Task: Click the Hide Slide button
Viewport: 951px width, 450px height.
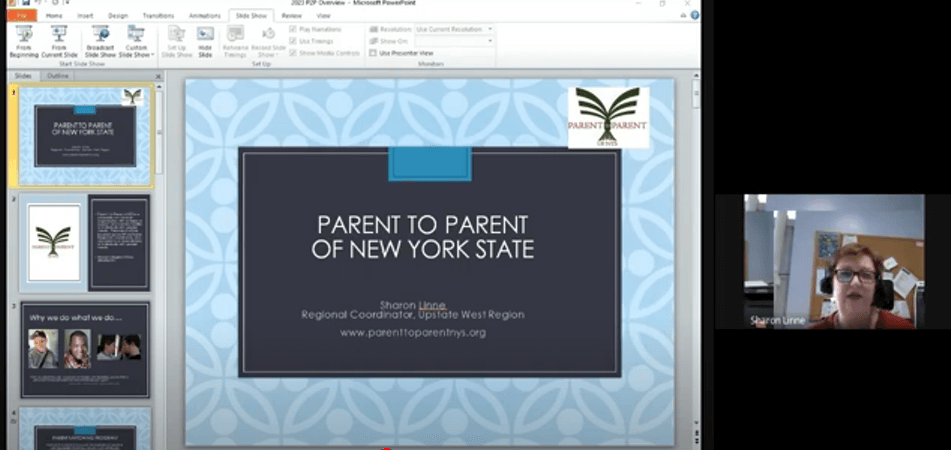Action: 206,41
